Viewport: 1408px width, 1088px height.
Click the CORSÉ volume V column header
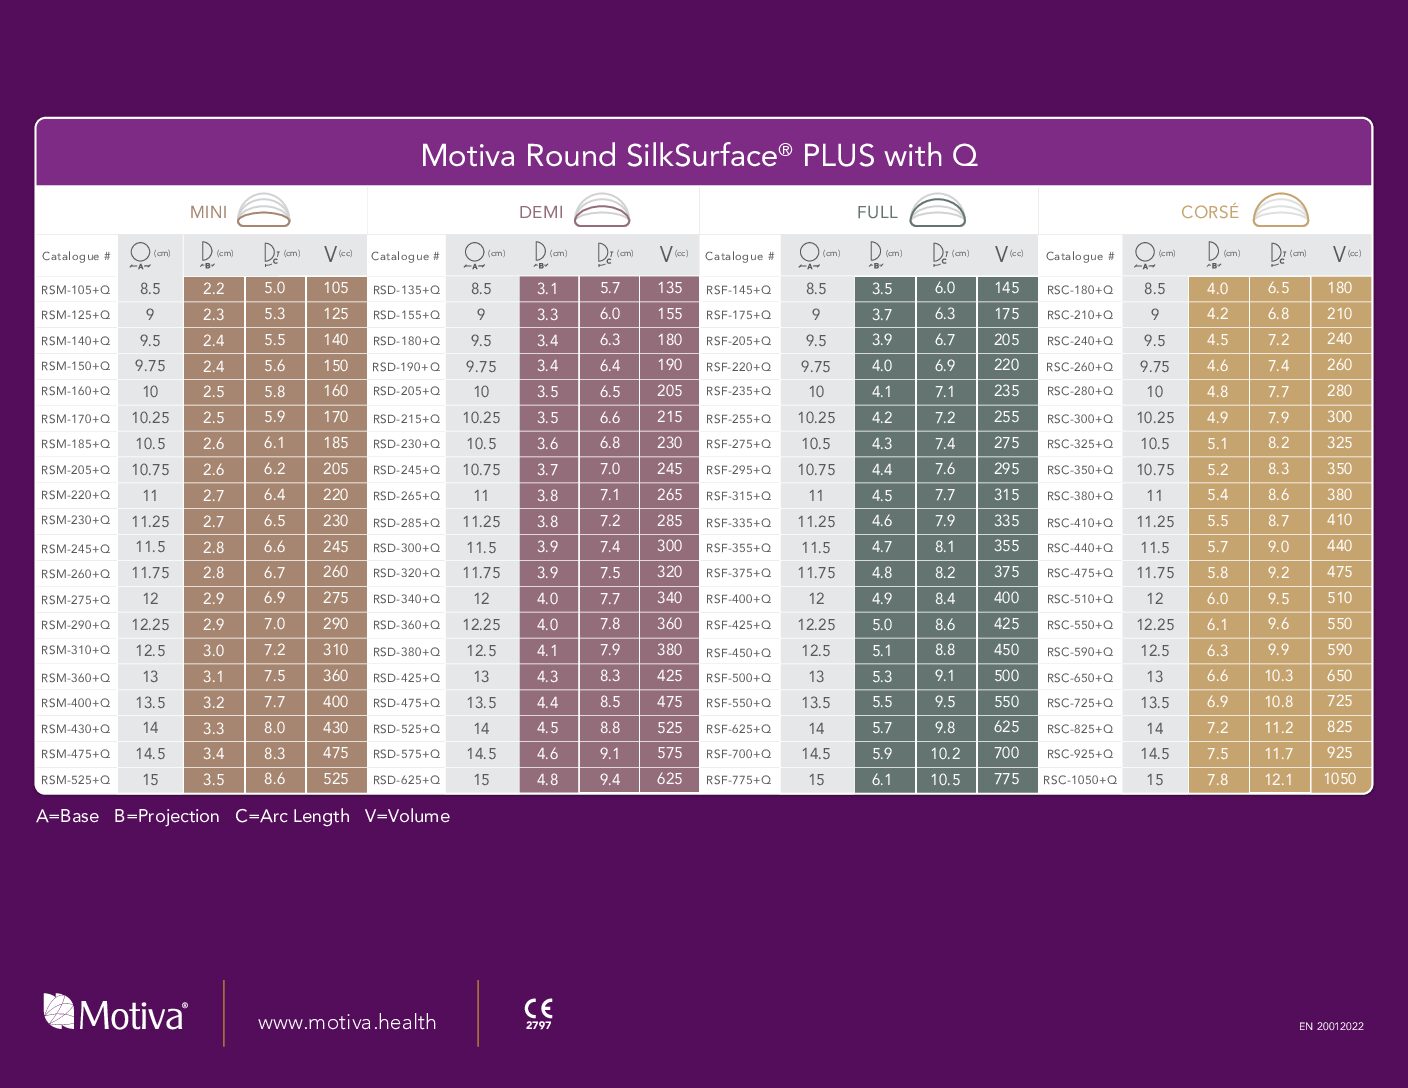pyautogui.click(x=1346, y=255)
